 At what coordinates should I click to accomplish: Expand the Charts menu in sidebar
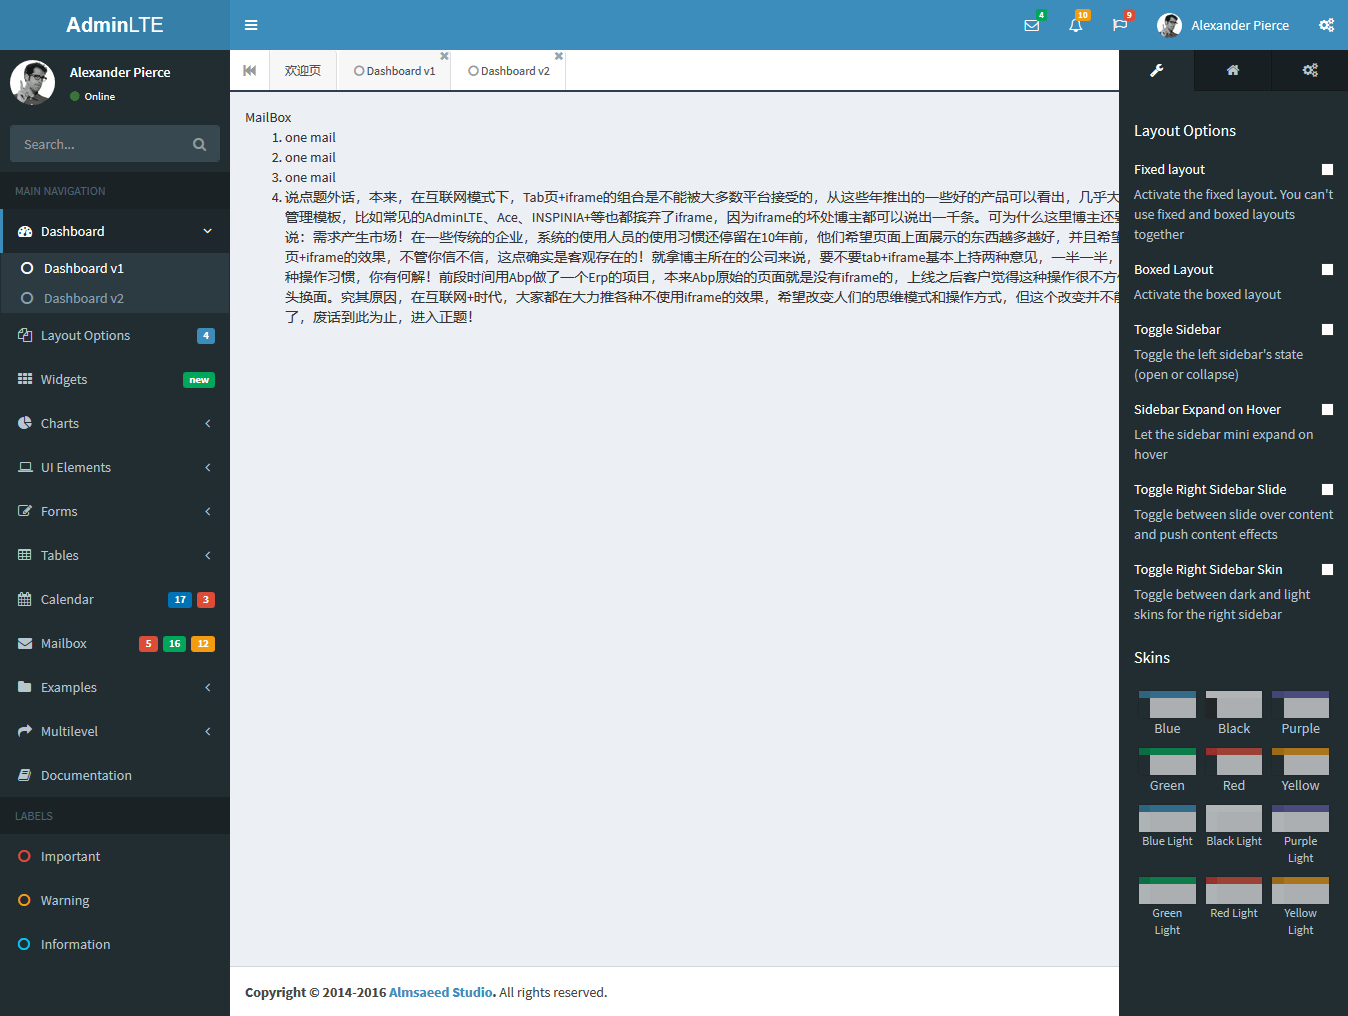pos(115,423)
